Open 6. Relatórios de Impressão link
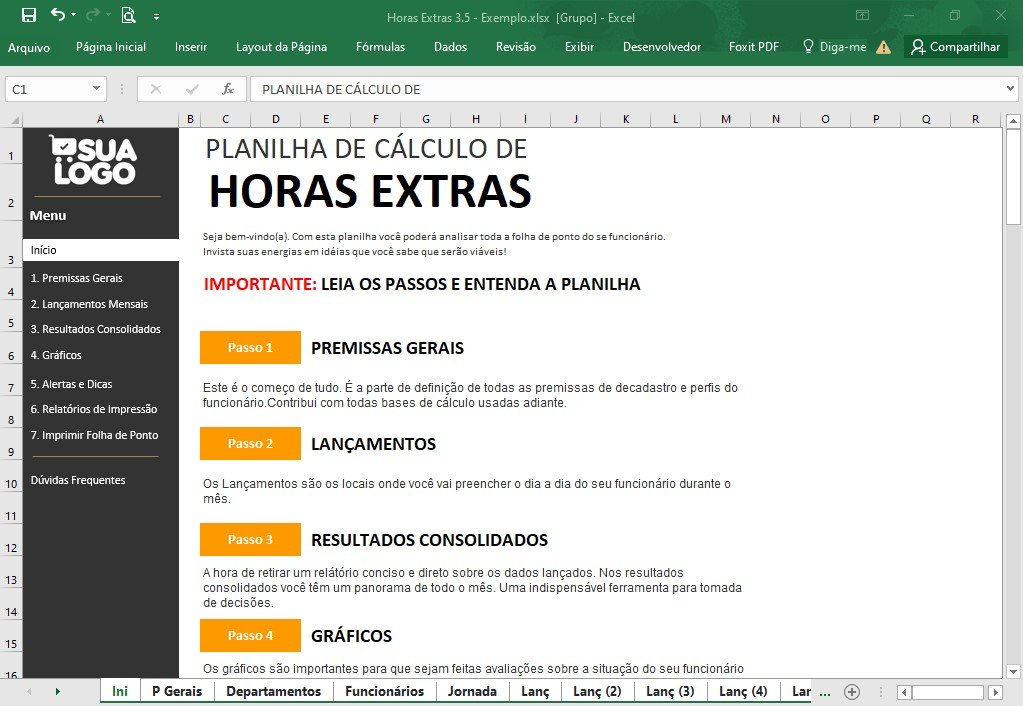 (94, 409)
